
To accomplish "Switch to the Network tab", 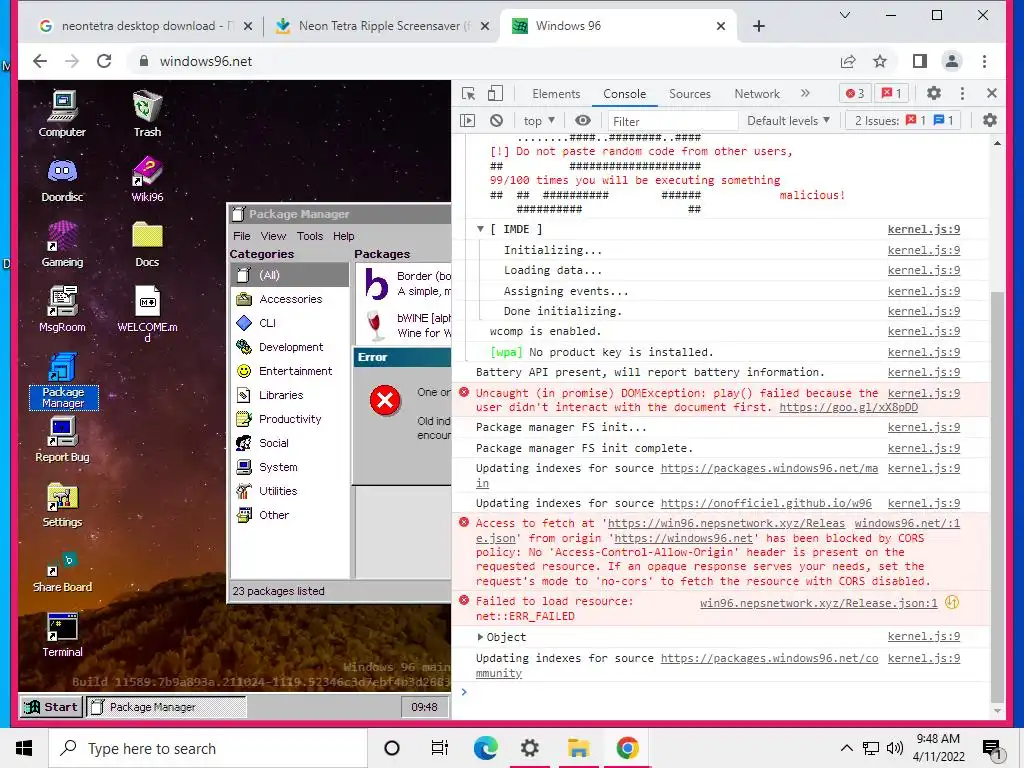I will [x=757, y=93].
